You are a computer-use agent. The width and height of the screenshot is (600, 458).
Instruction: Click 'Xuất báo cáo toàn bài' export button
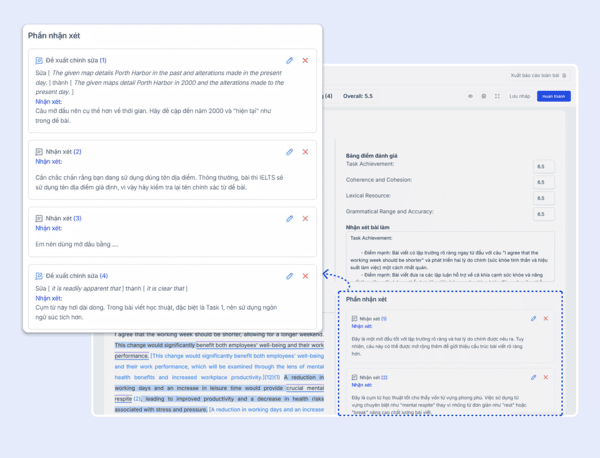click(x=537, y=75)
